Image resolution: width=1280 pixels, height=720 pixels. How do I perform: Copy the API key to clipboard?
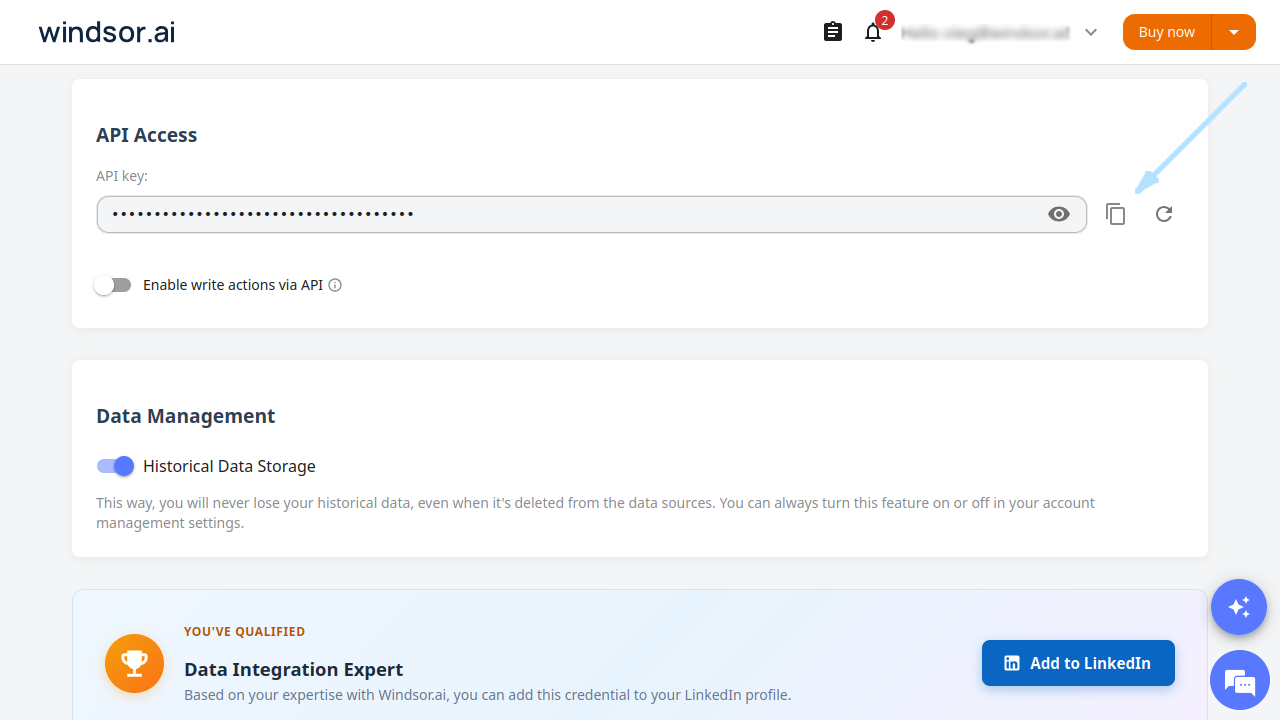[1116, 214]
